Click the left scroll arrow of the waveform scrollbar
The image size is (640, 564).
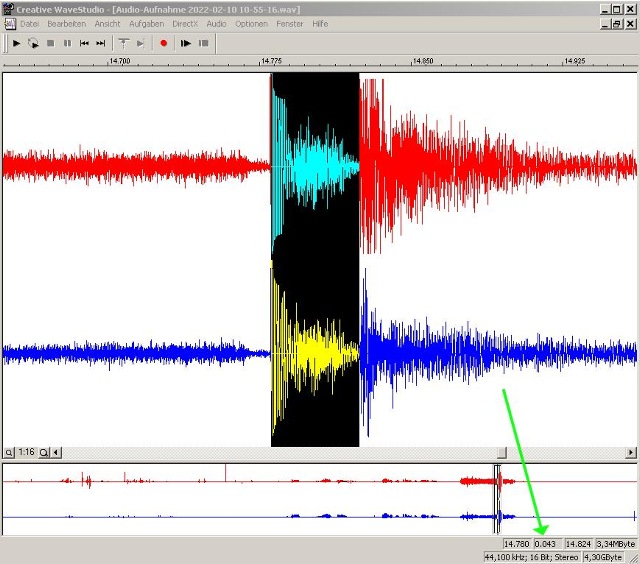pyautogui.click(x=56, y=453)
